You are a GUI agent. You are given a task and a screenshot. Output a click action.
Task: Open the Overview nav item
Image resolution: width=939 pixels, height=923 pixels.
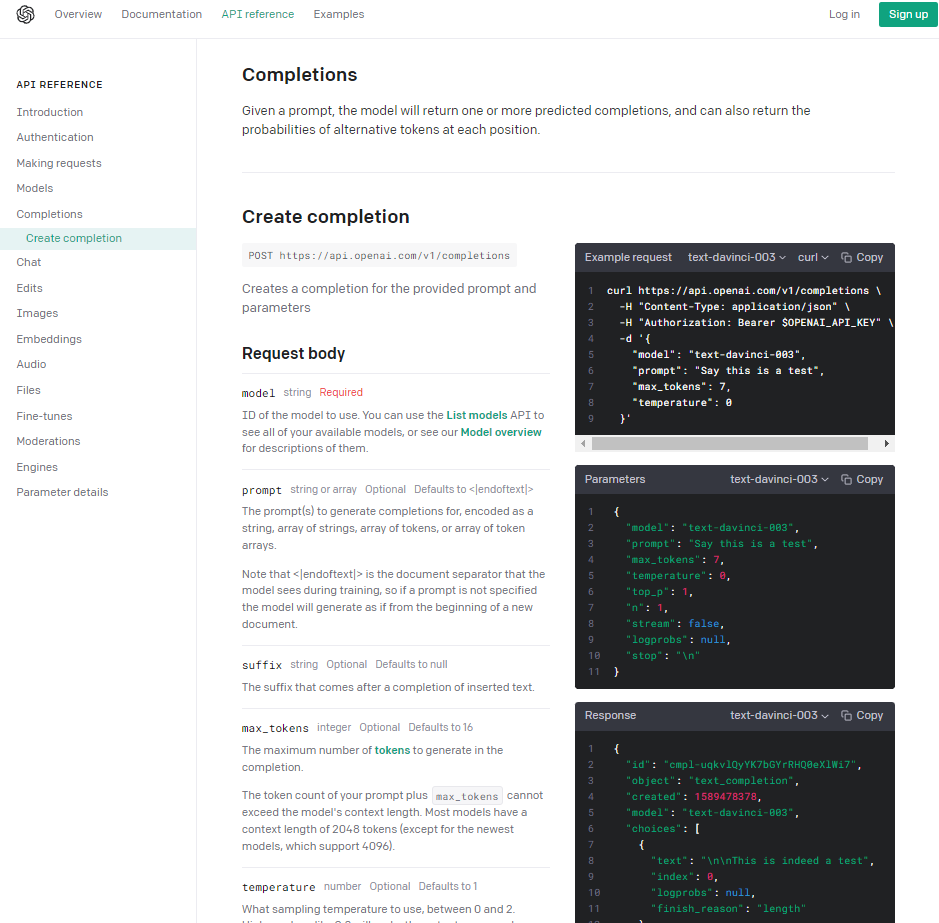coord(78,14)
